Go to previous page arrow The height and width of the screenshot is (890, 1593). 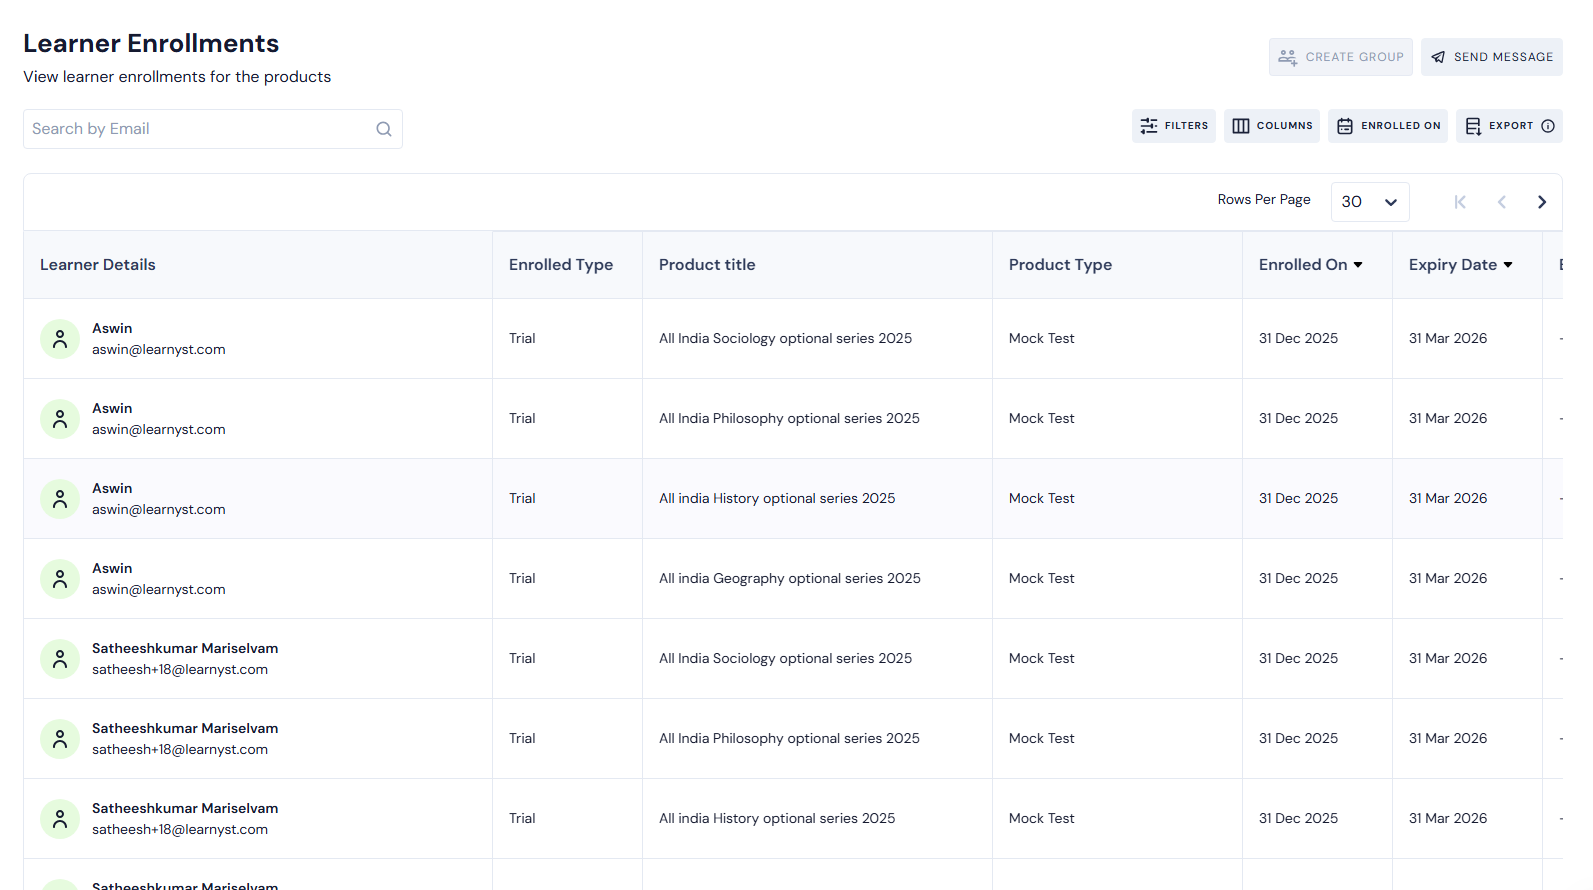[x=1501, y=202]
